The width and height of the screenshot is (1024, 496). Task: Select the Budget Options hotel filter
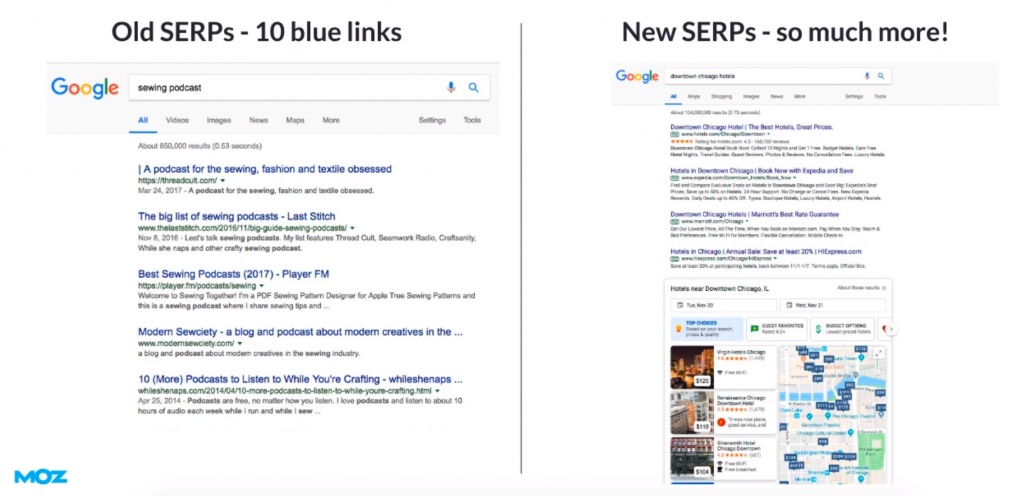pyautogui.click(x=843, y=328)
